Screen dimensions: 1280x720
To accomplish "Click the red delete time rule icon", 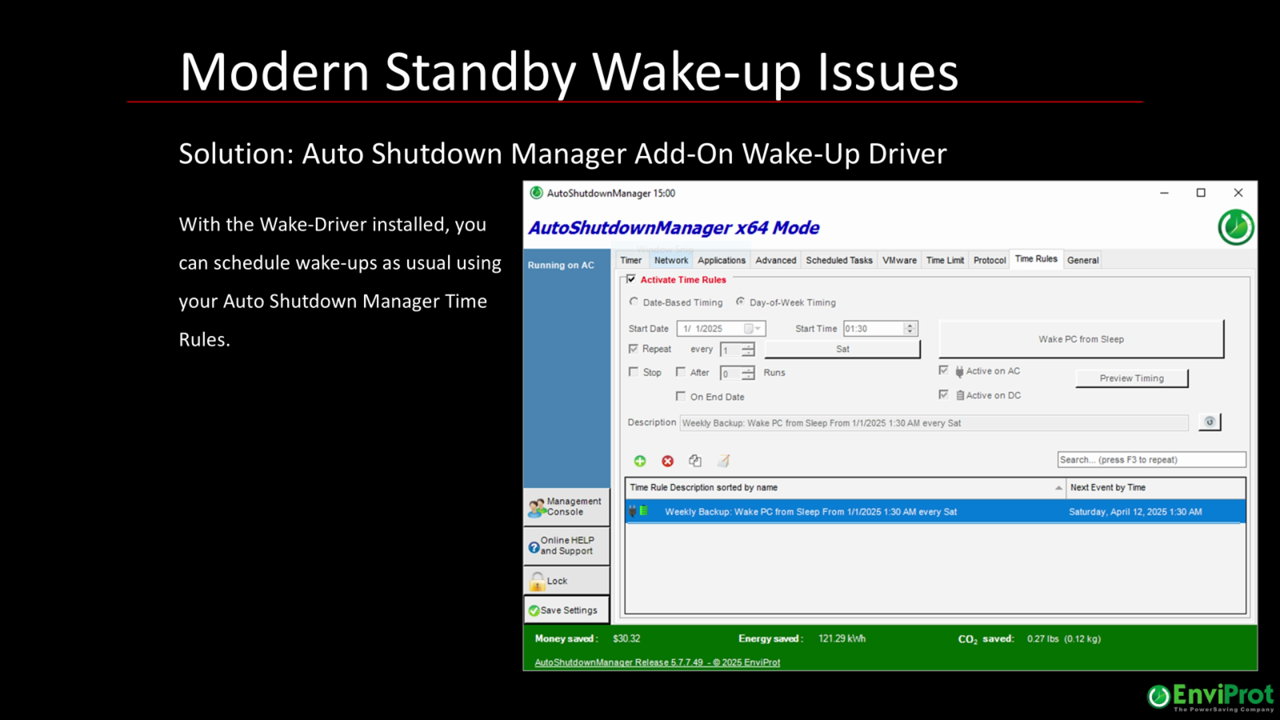I will point(668,461).
